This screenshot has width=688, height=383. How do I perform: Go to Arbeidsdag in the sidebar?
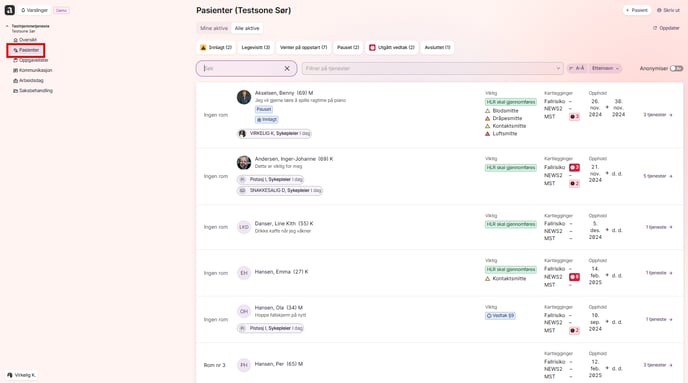click(29, 81)
